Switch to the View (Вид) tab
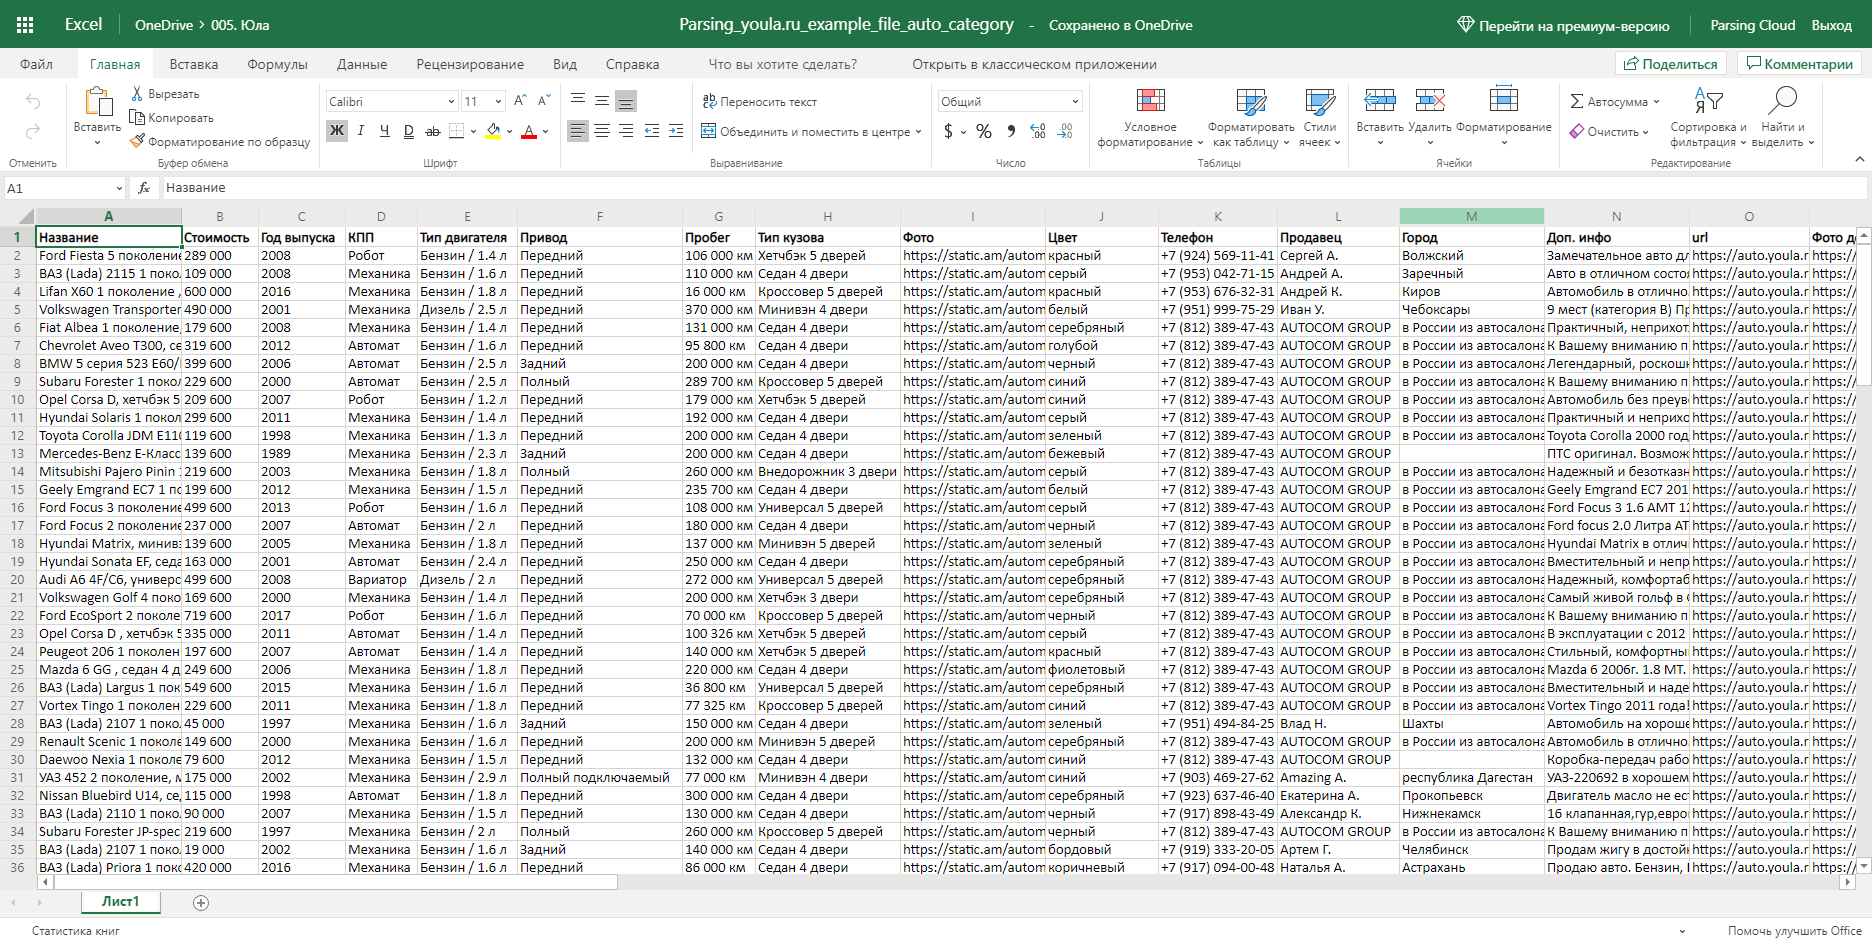 tap(565, 64)
